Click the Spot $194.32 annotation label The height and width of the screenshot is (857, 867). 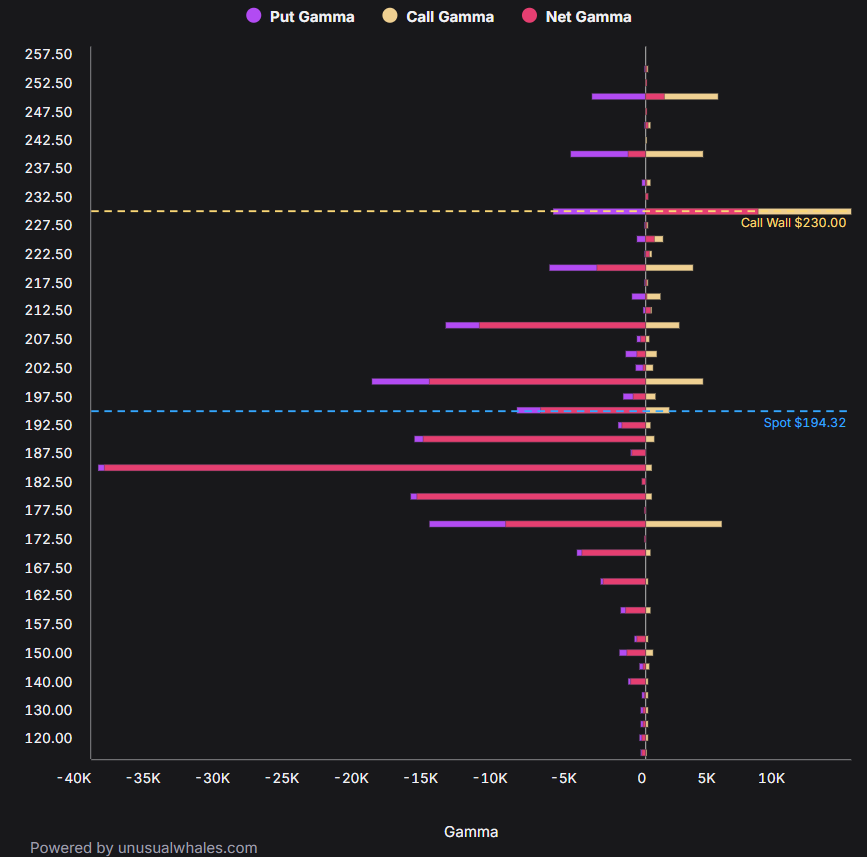point(805,423)
